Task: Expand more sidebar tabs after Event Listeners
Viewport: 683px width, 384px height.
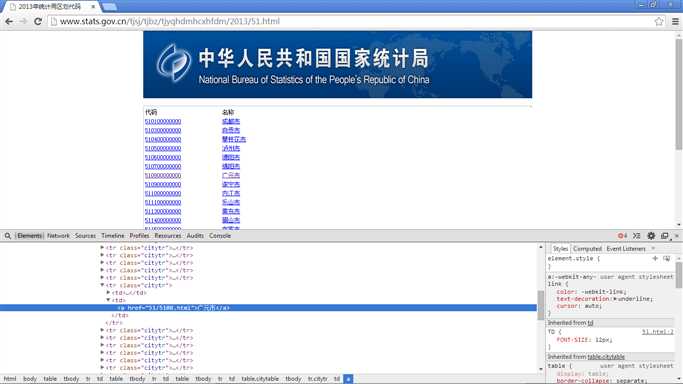Action: click(x=653, y=249)
